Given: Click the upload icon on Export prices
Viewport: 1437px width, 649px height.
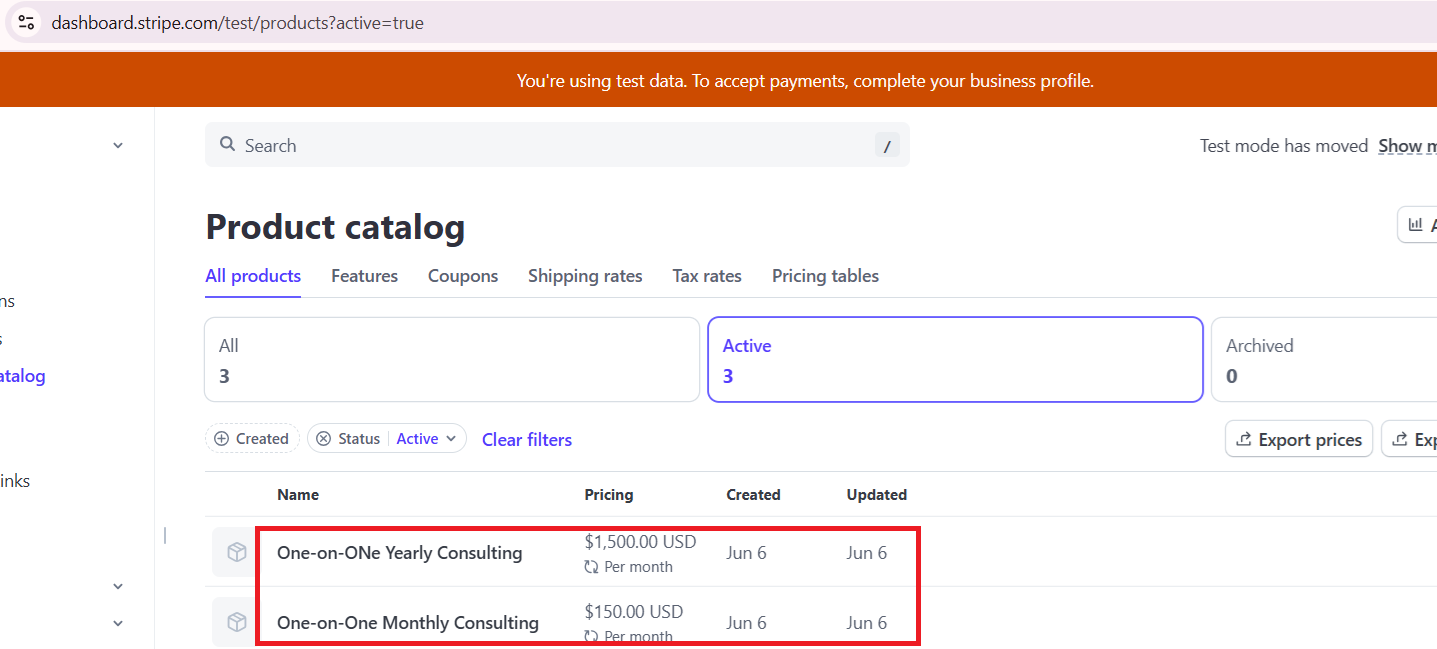Looking at the screenshot, I should (1244, 440).
